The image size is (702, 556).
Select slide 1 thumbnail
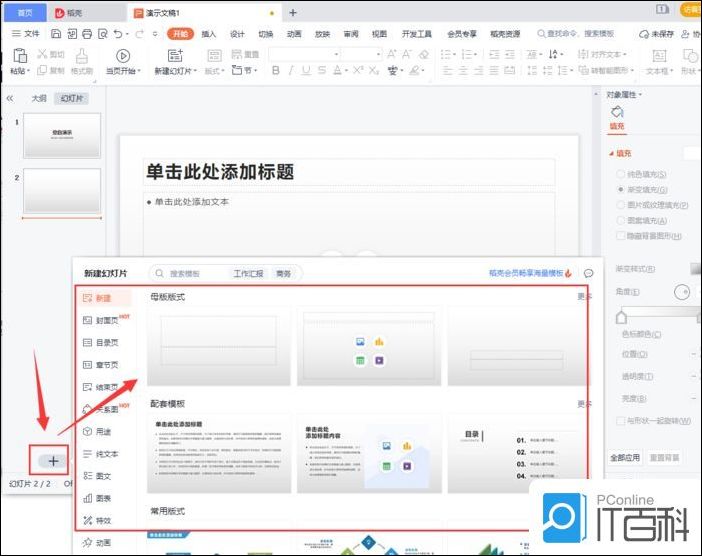(x=62, y=135)
